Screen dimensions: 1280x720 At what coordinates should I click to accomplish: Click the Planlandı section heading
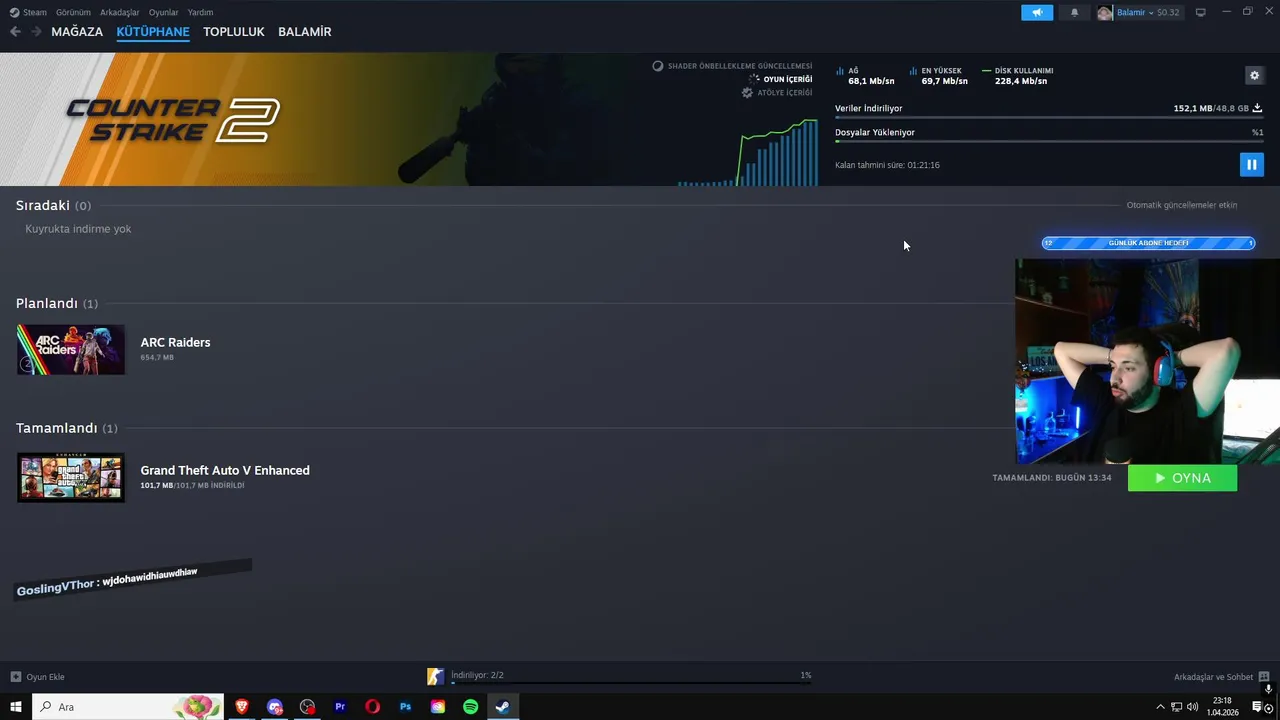pos(57,303)
